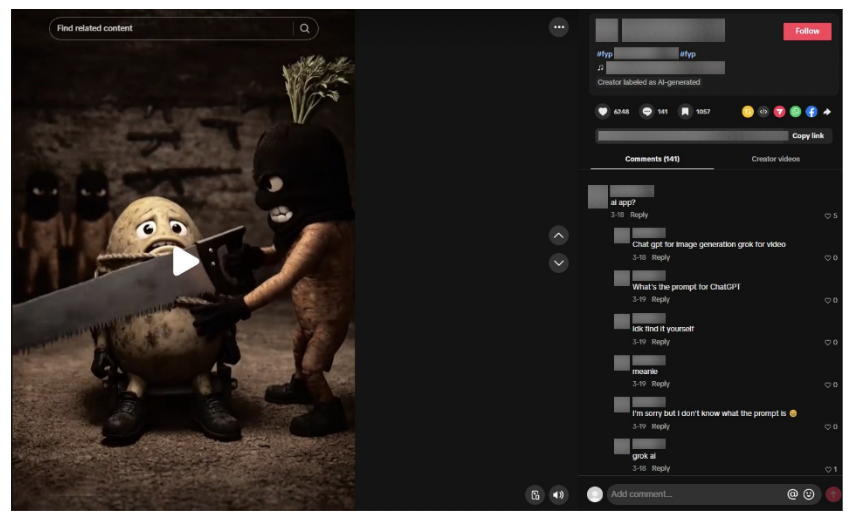Click your profile avatar beside comment box
This screenshot has width=856, height=522.
tap(595, 495)
